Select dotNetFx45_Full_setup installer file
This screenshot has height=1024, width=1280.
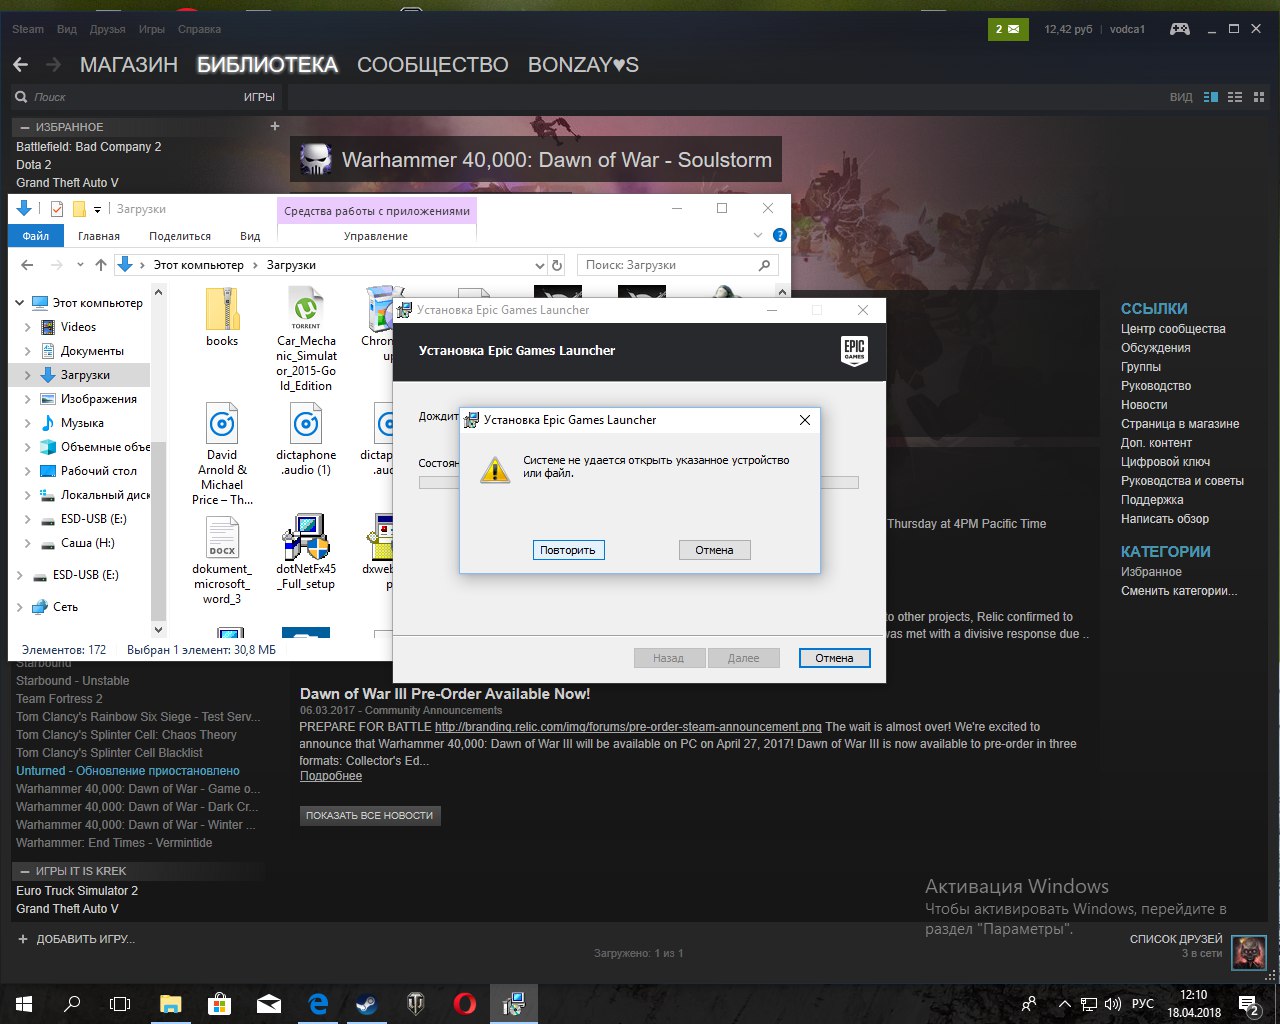click(x=306, y=553)
